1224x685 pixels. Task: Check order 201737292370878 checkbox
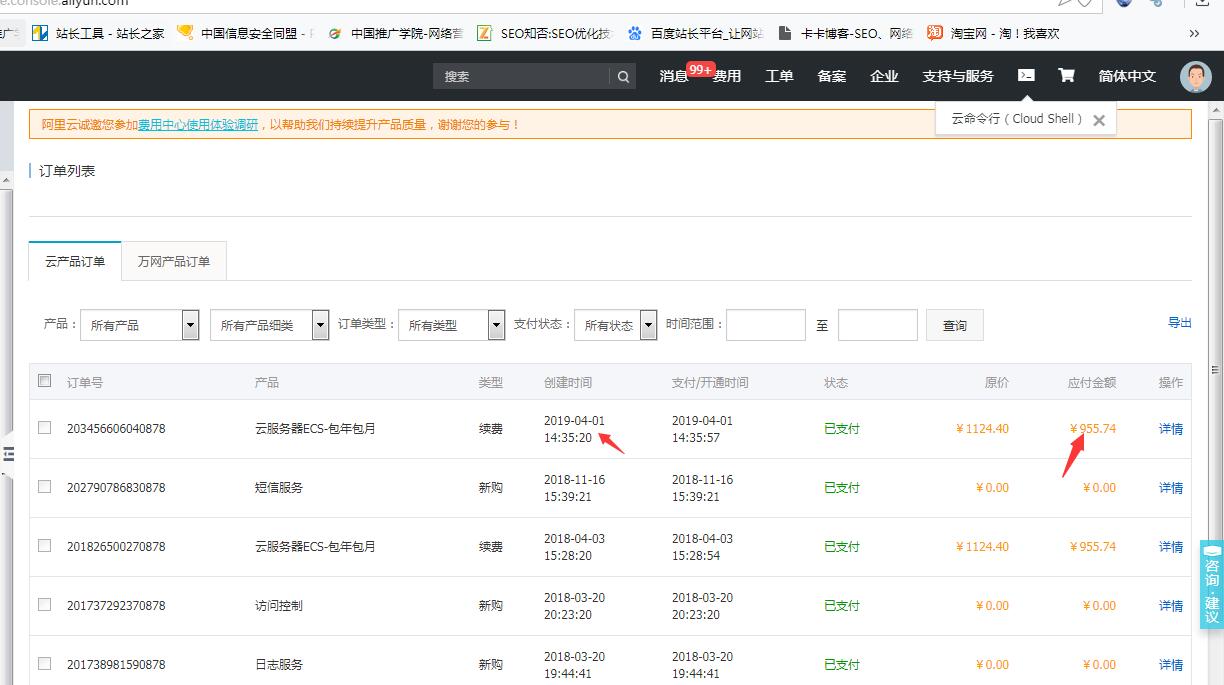pyautogui.click(x=44, y=604)
